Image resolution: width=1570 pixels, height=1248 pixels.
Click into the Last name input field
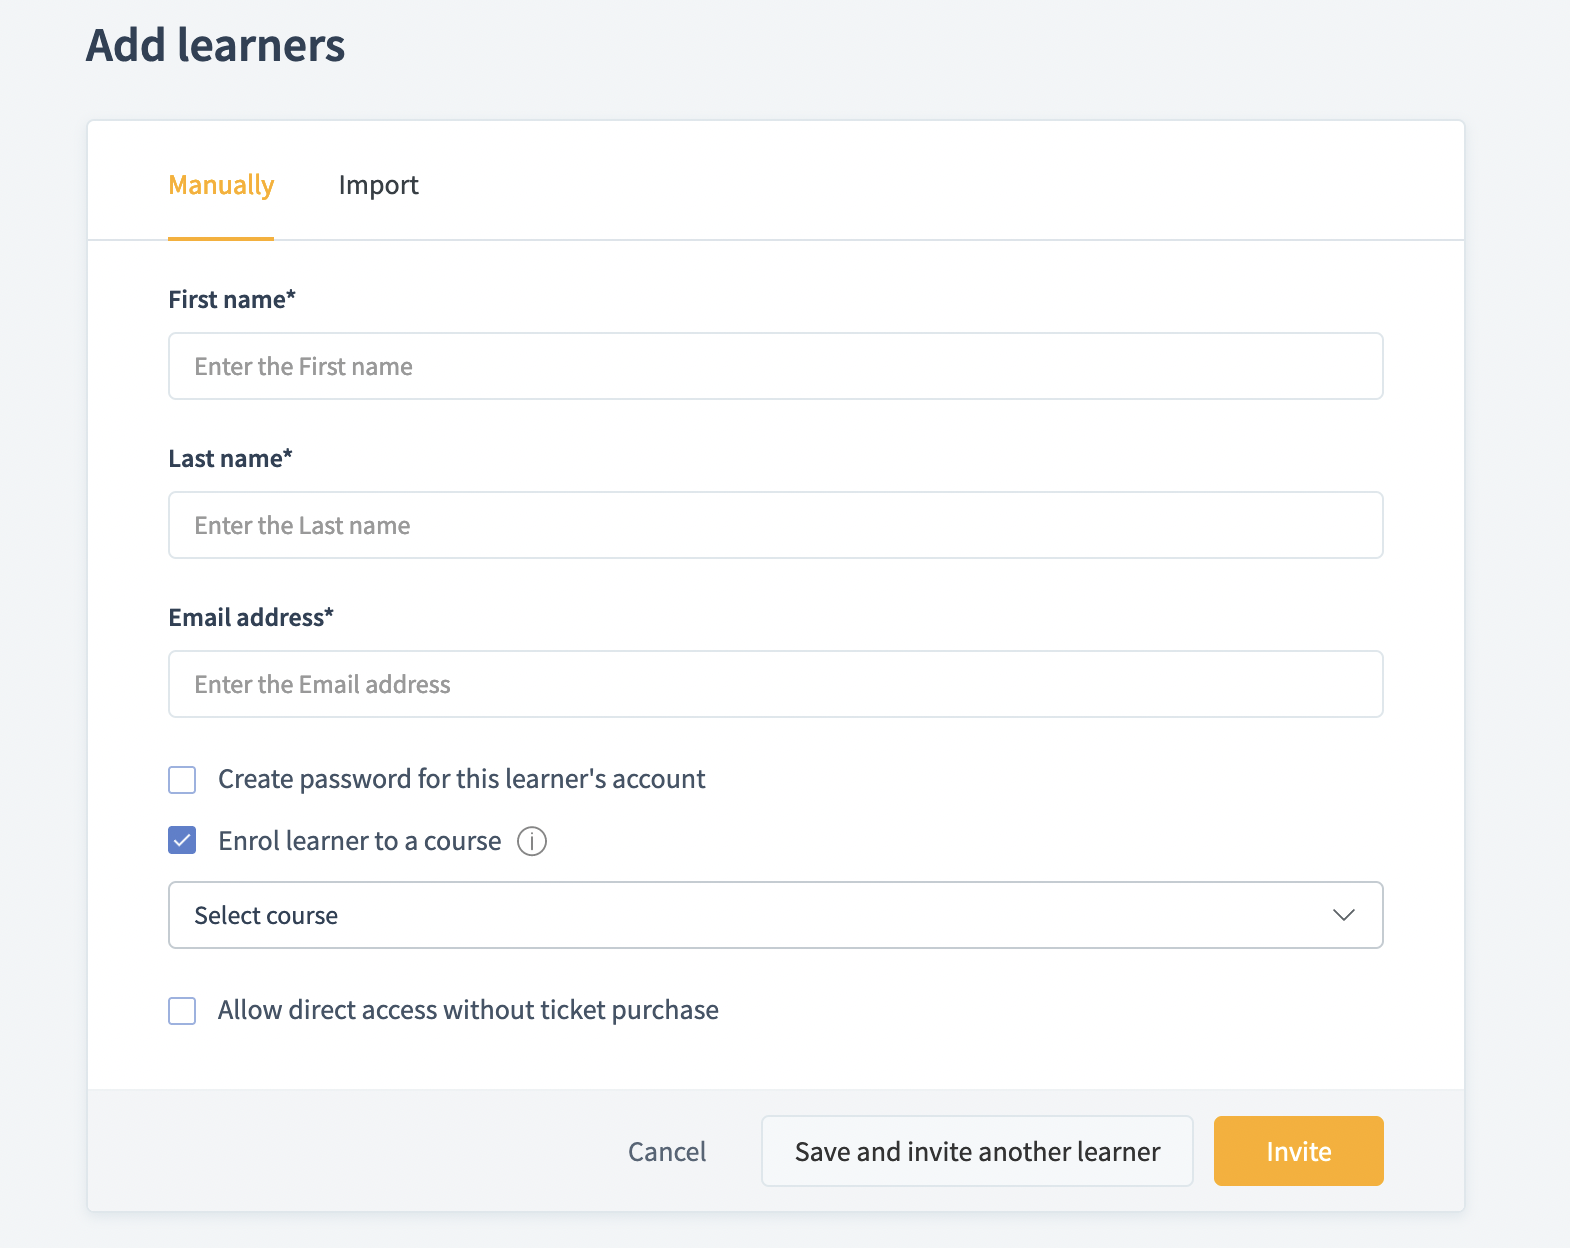coord(775,525)
